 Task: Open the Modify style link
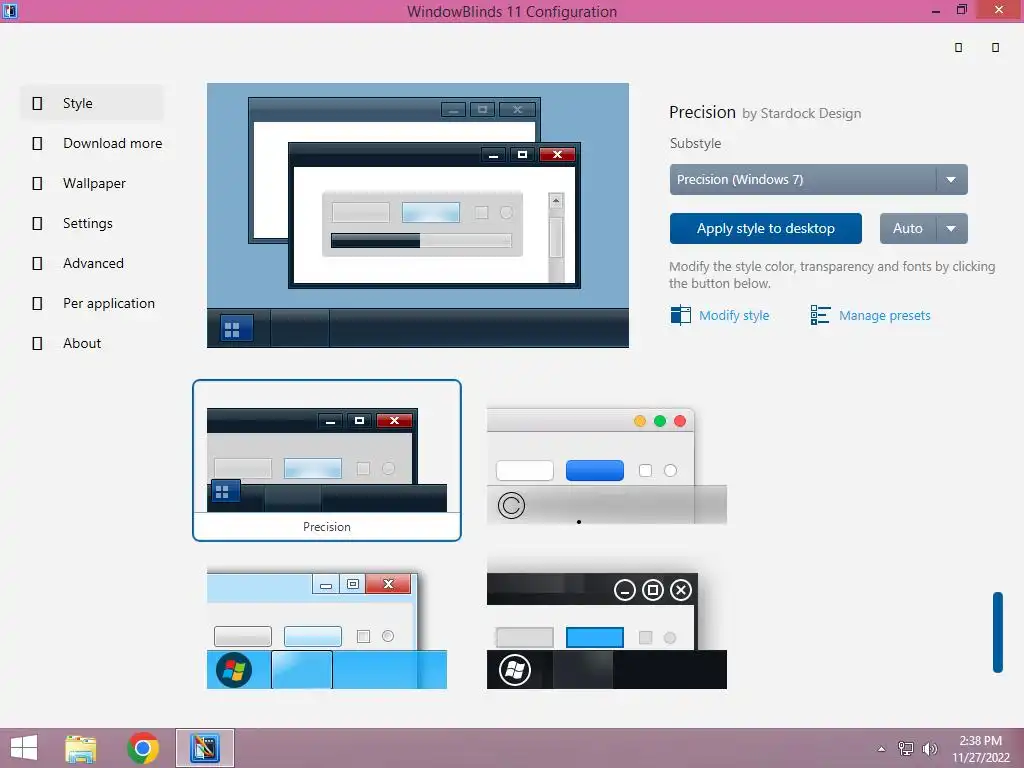coord(734,315)
